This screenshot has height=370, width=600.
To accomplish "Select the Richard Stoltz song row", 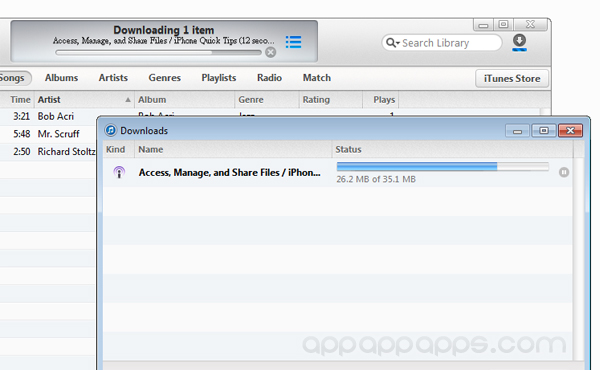I will [48, 152].
